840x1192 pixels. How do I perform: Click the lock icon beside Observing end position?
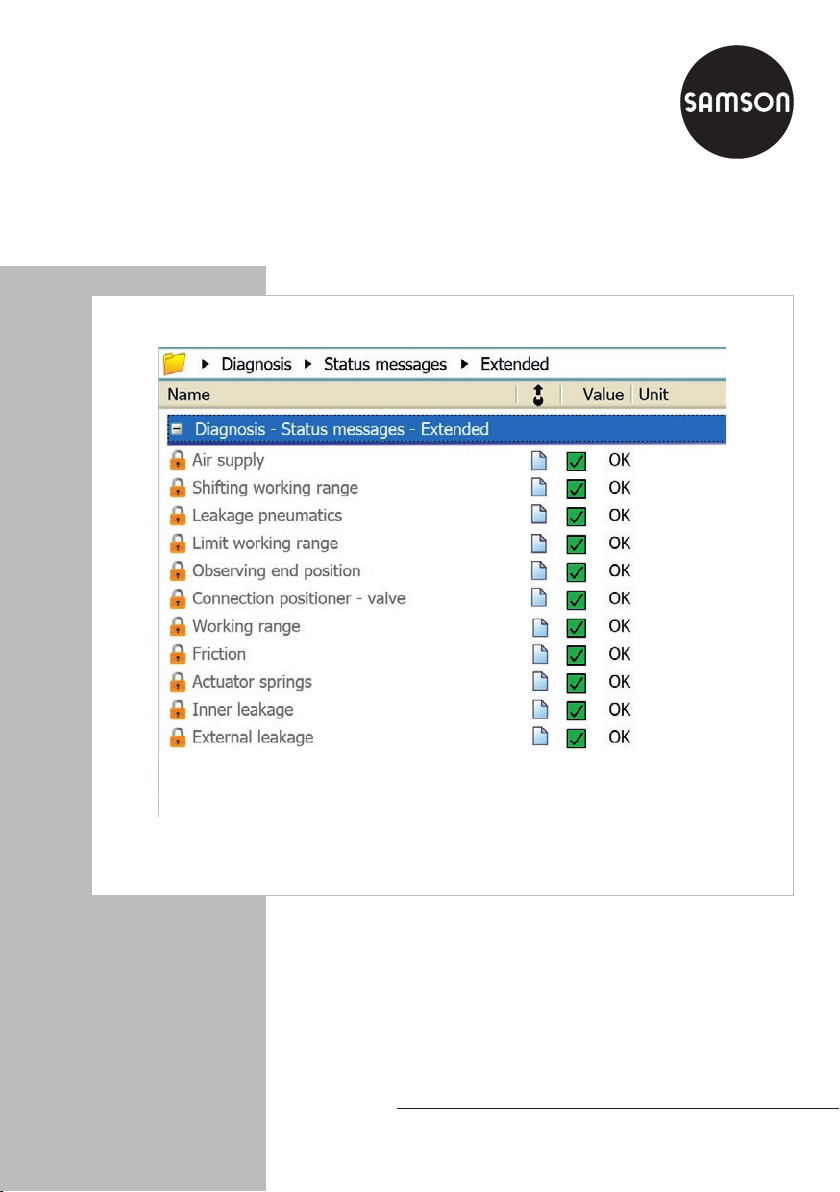(177, 572)
